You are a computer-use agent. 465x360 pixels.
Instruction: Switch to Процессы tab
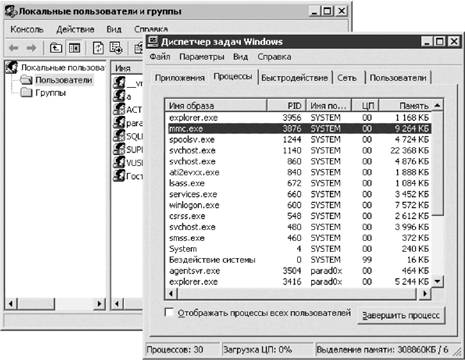pyautogui.click(x=233, y=77)
